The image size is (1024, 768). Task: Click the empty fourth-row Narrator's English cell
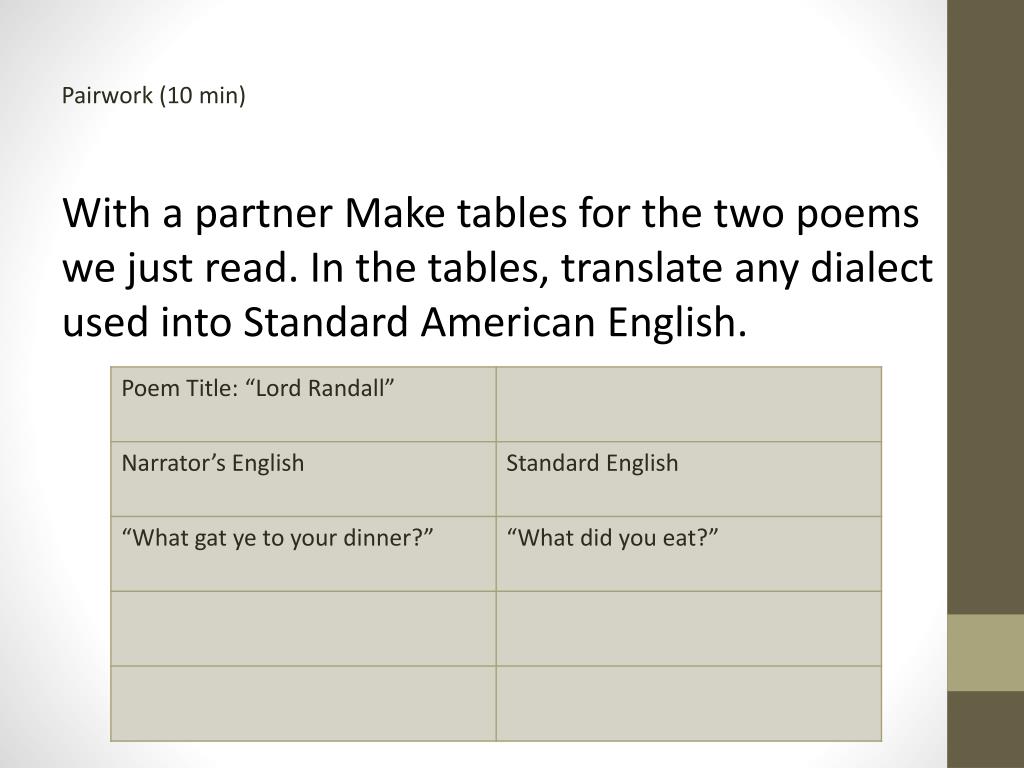click(303, 629)
